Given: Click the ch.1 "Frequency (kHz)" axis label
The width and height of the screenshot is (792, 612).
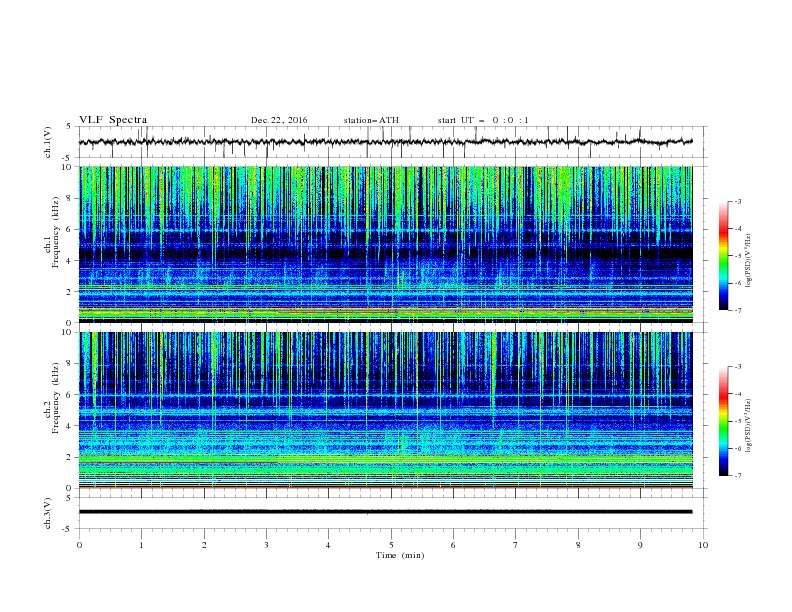Looking at the screenshot, I should click(x=55, y=233).
